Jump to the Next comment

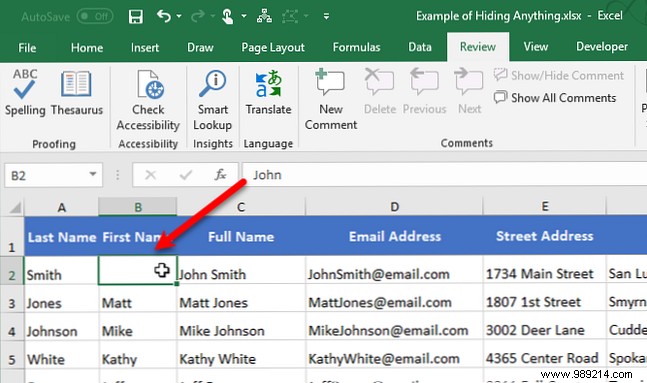pyautogui.click(x=469, y=92)
